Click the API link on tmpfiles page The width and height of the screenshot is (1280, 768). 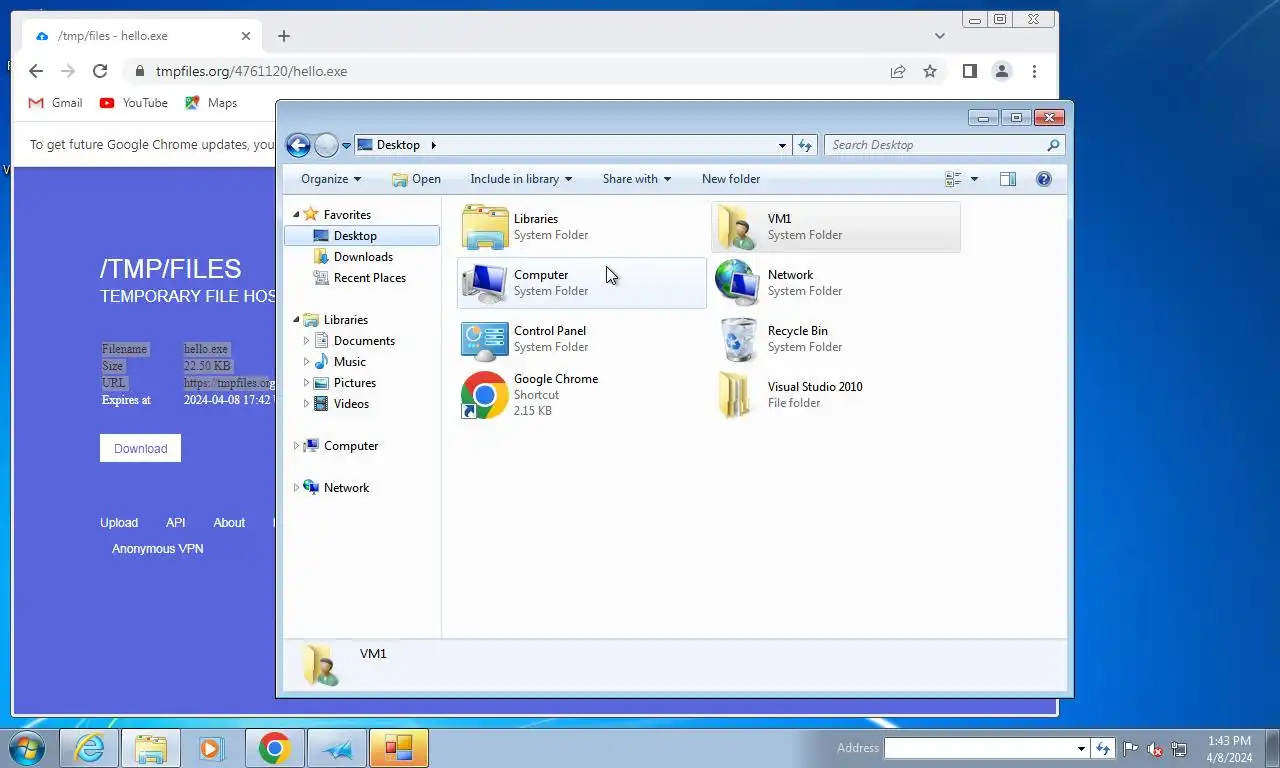click(176, 523)
